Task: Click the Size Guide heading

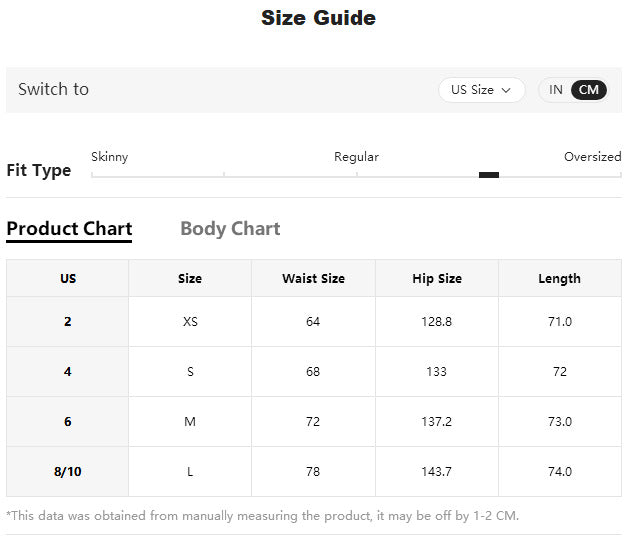Action: (x=319, y=18)
